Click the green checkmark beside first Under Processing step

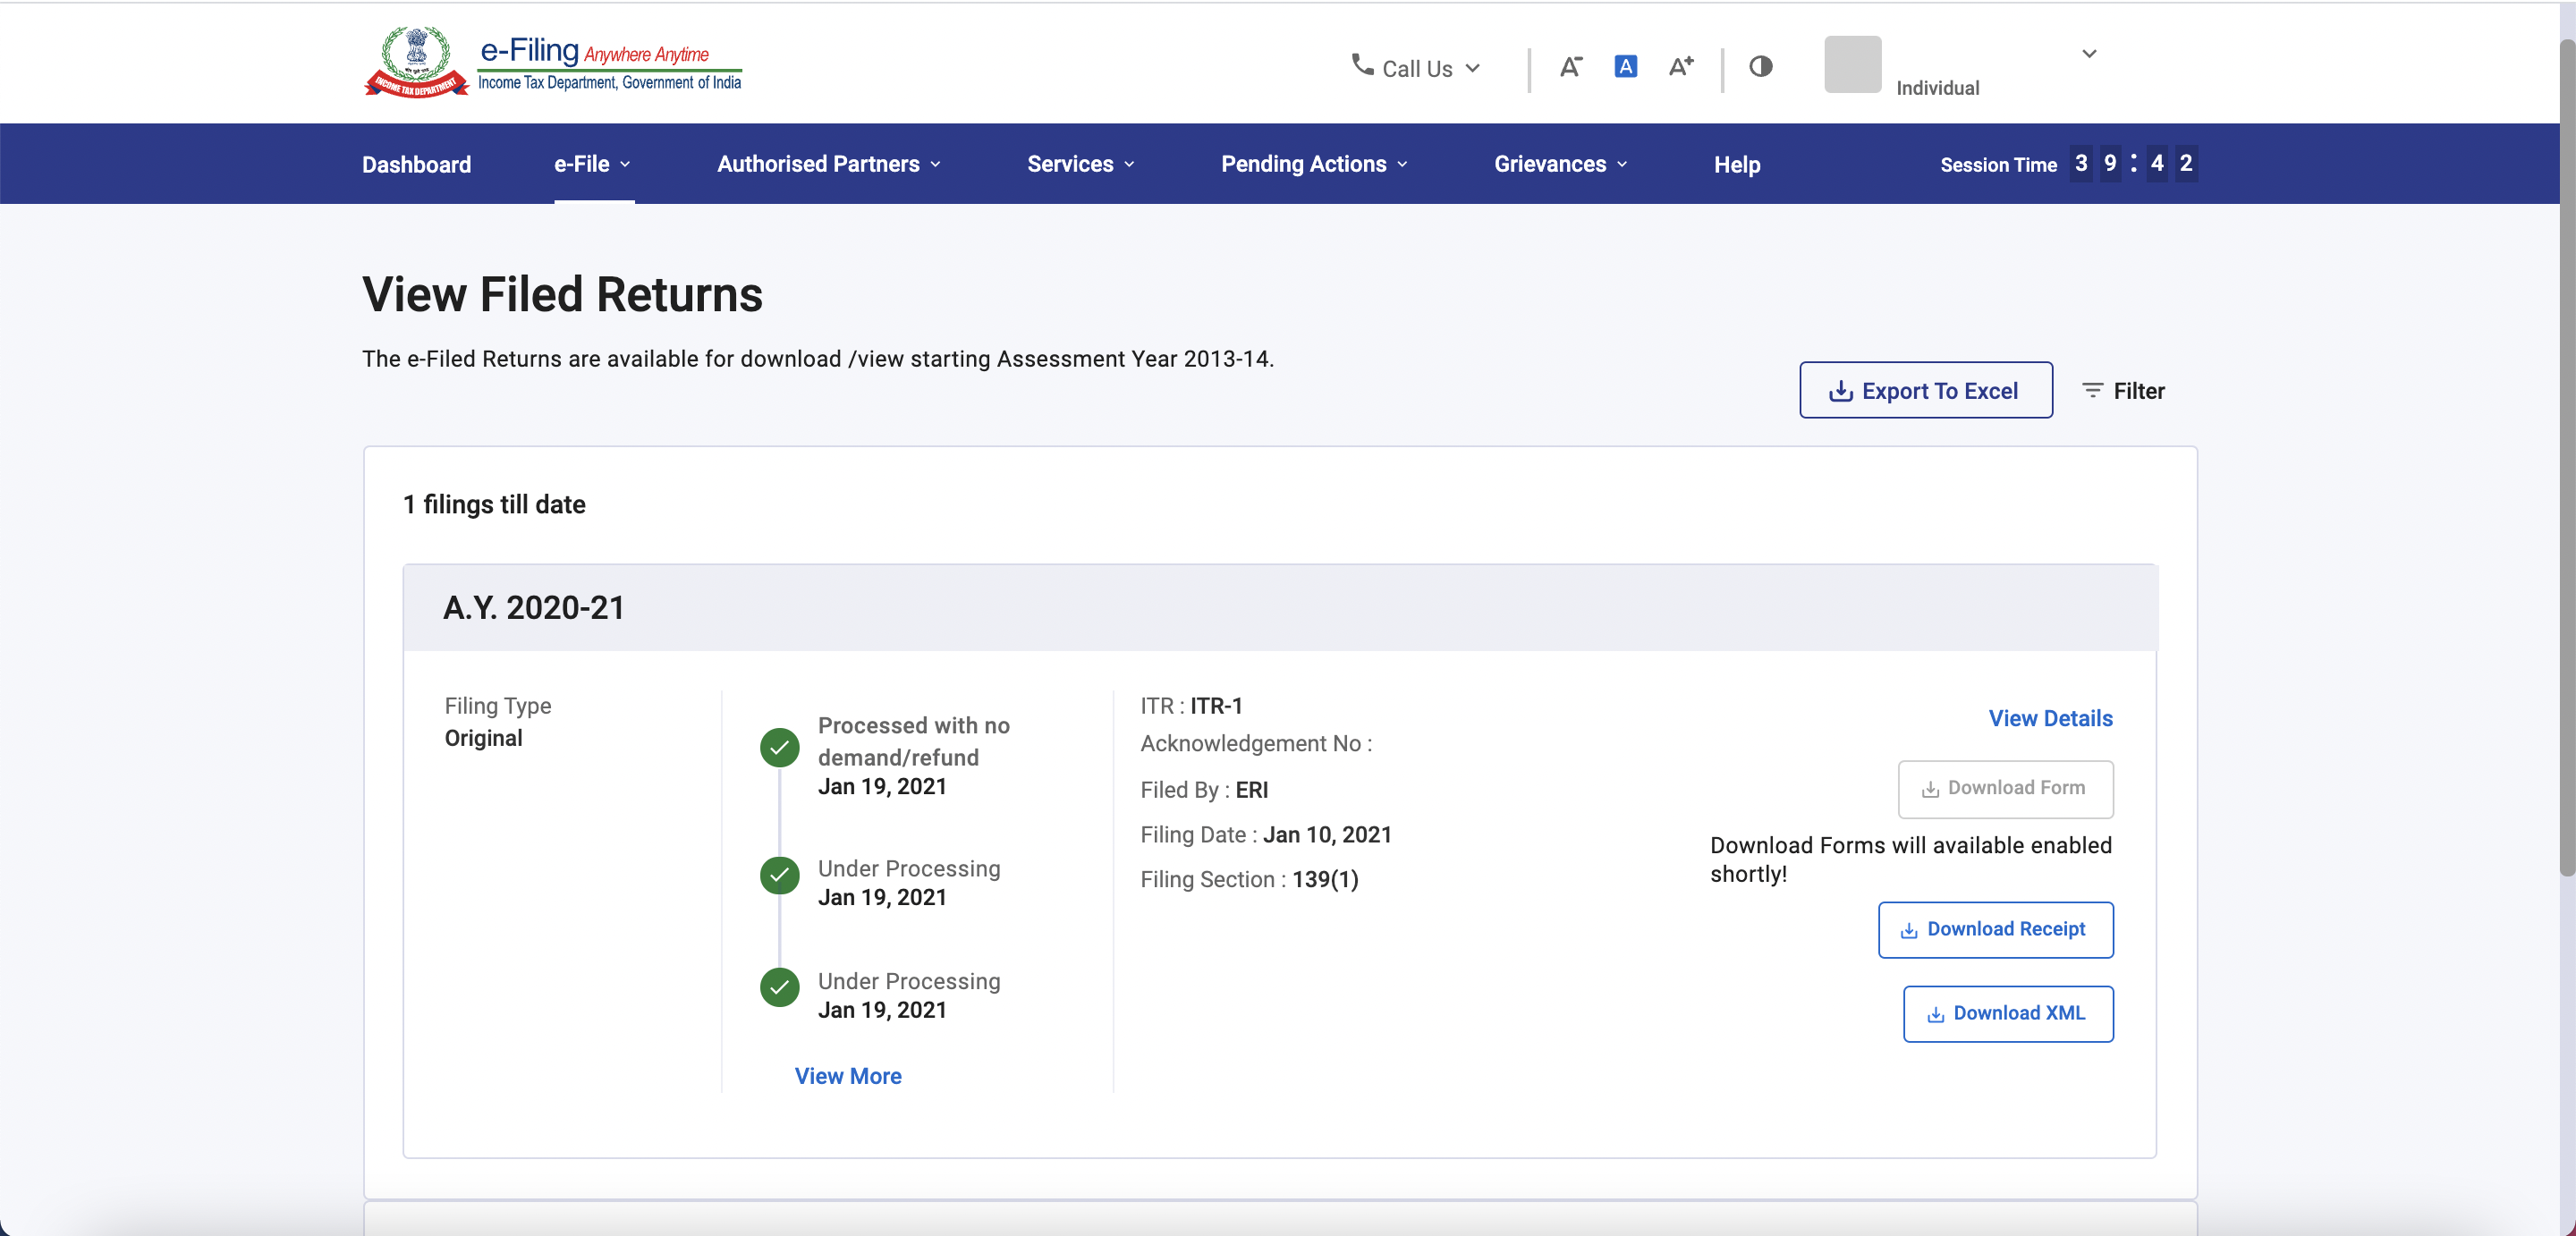779,876
